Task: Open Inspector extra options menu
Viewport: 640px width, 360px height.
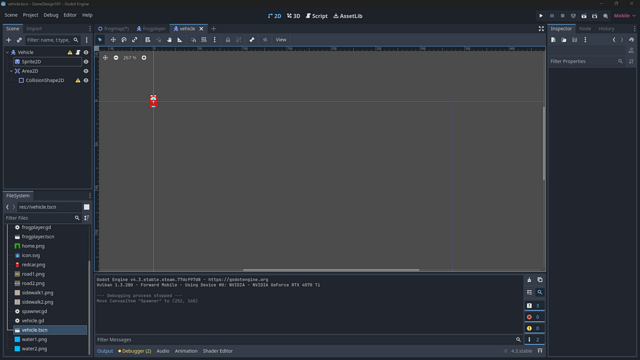Action: (x=585, y=40)
